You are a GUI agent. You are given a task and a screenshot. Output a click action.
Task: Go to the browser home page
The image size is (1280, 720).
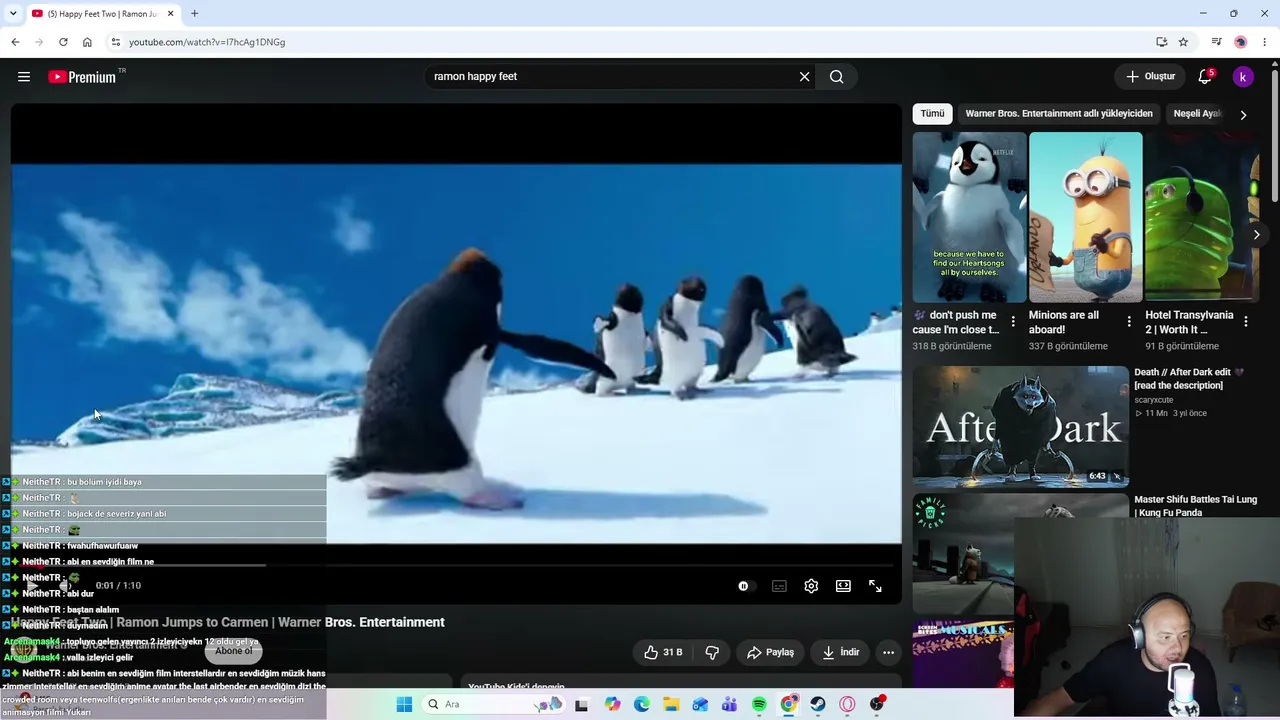(87, 42)
